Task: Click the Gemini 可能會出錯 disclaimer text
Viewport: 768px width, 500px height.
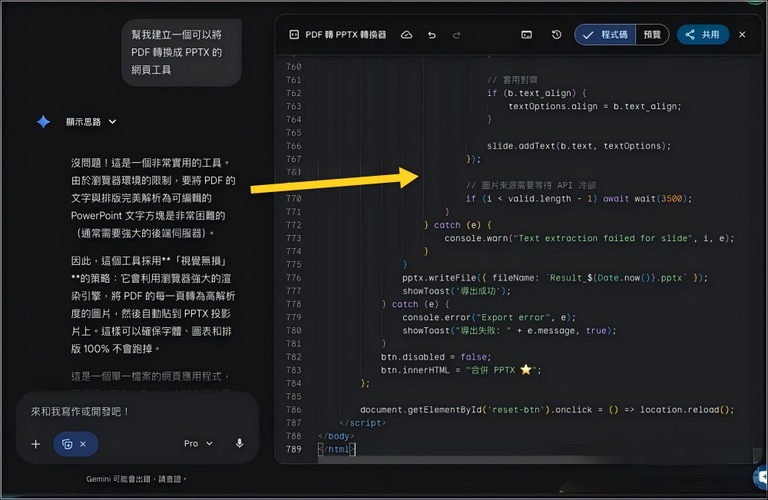Action: point(137,479)
